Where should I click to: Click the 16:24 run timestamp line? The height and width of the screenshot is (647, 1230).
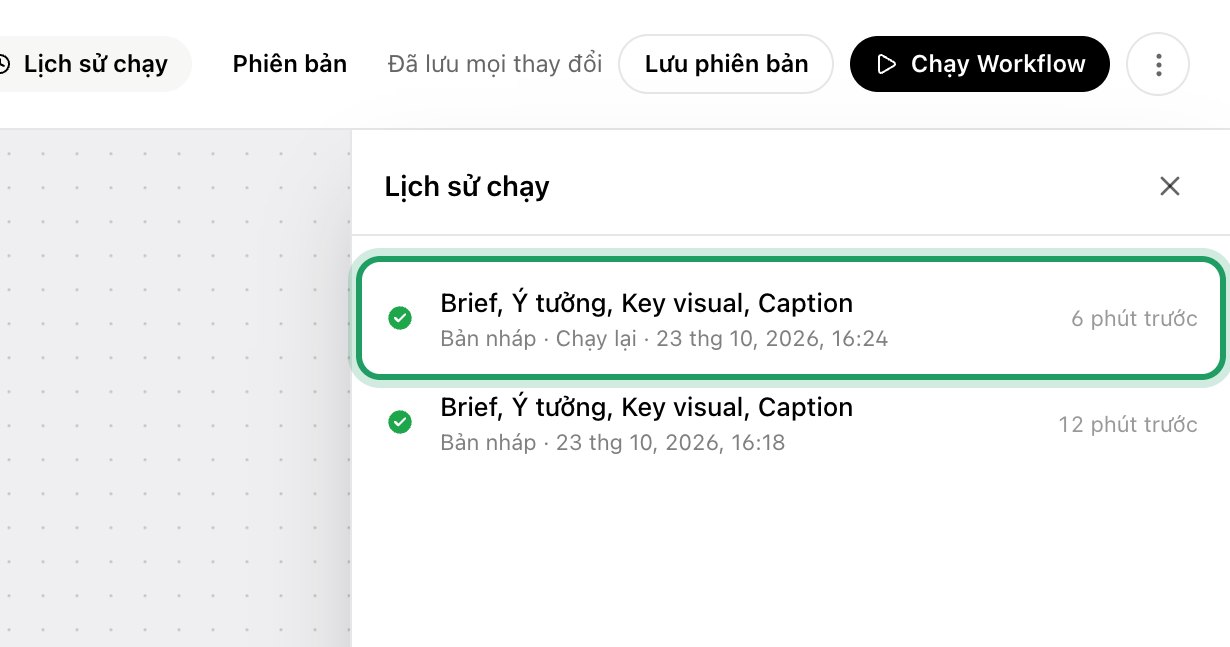click(x=664, y=339)
